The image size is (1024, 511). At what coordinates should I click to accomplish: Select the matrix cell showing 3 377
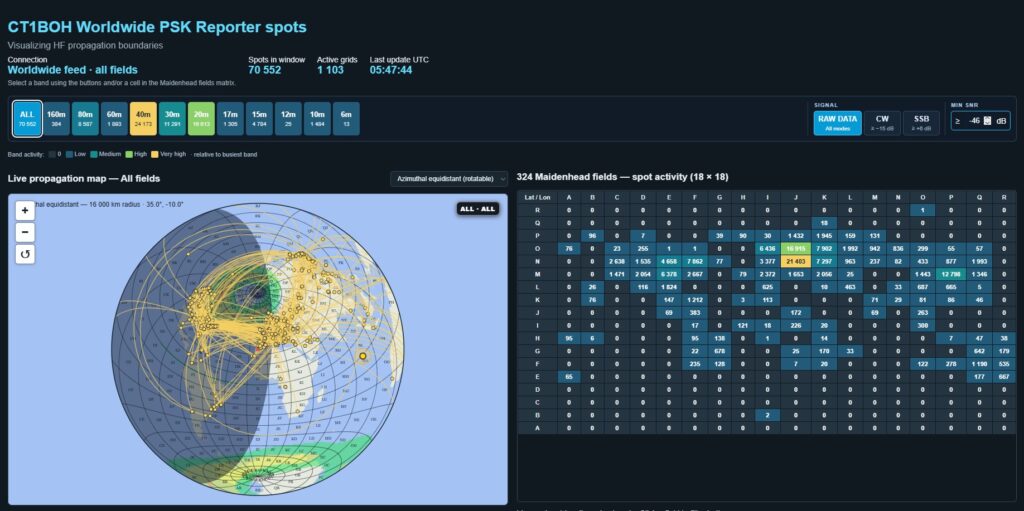[x=767, y=261]
